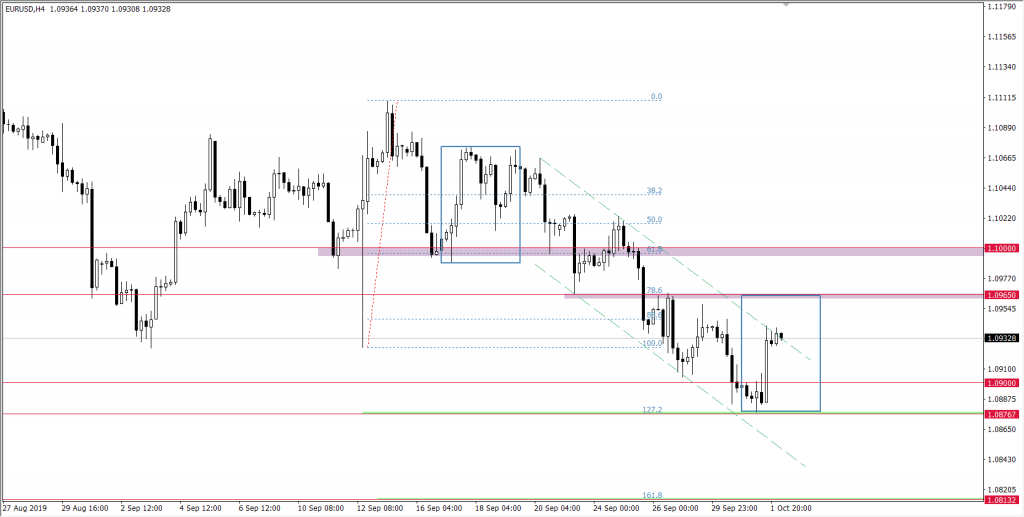Click the chart shift triangle marker at top
This screenshot has height=517, width=1024.
(x=786, y=5)
